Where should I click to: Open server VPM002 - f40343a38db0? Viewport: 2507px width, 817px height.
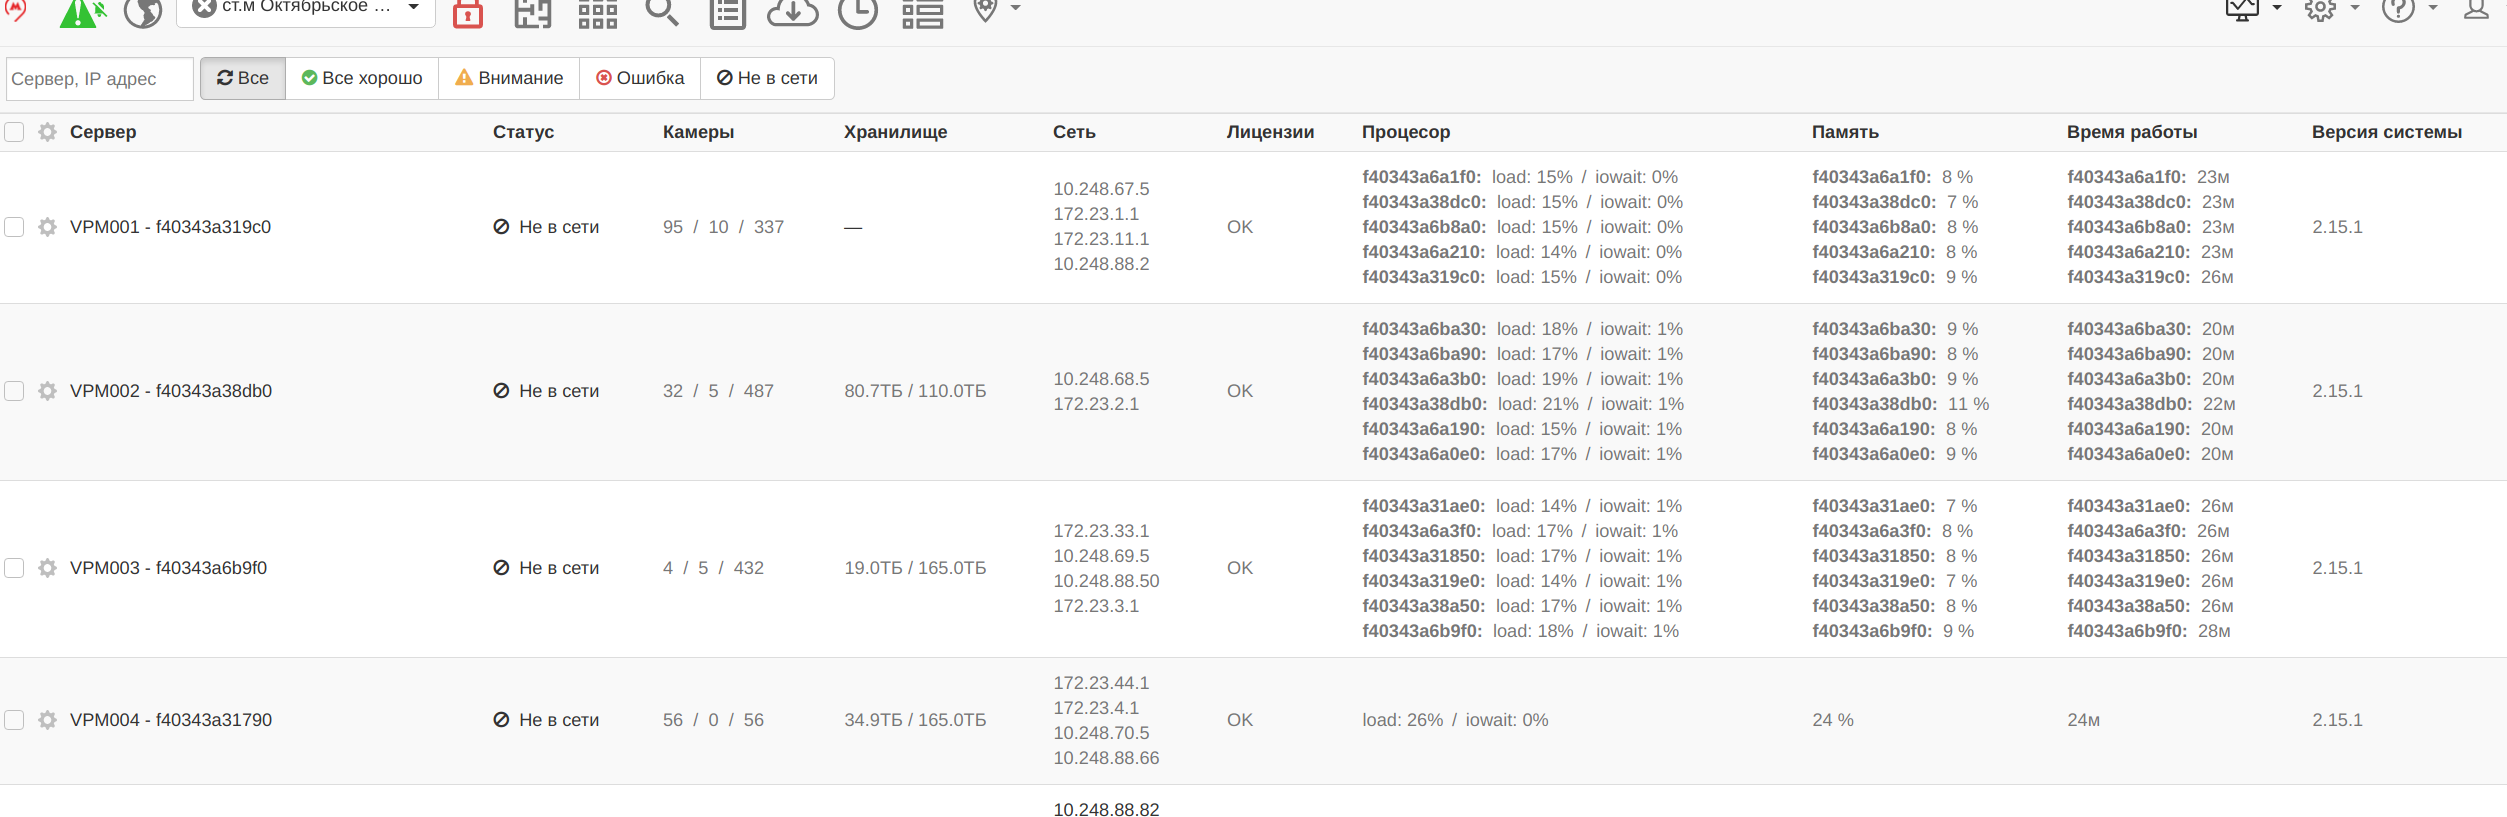[x=171, y=391]
